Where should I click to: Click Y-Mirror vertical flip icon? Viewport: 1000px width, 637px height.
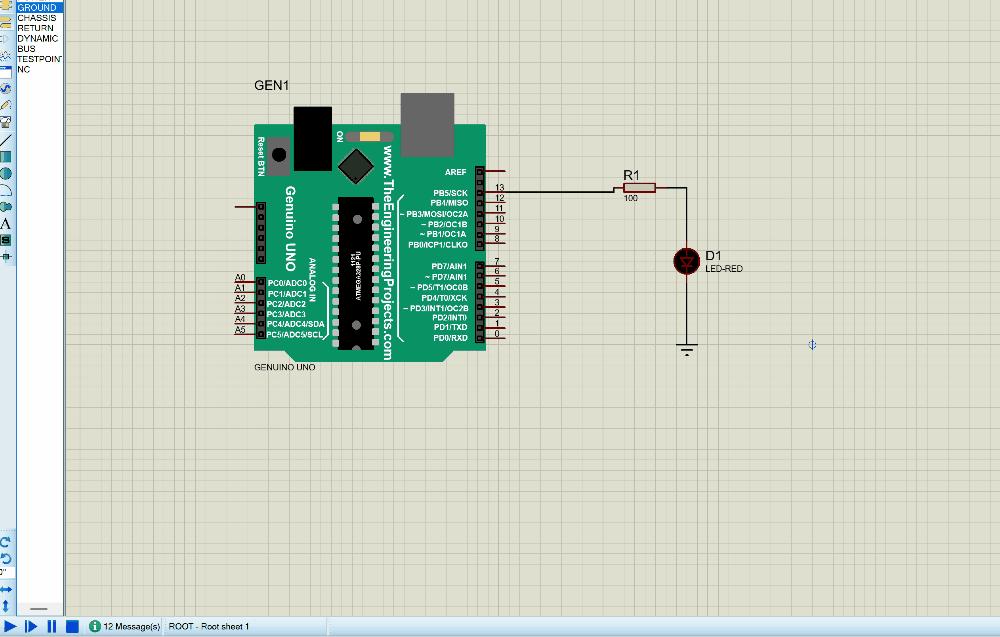click(6, 605)
